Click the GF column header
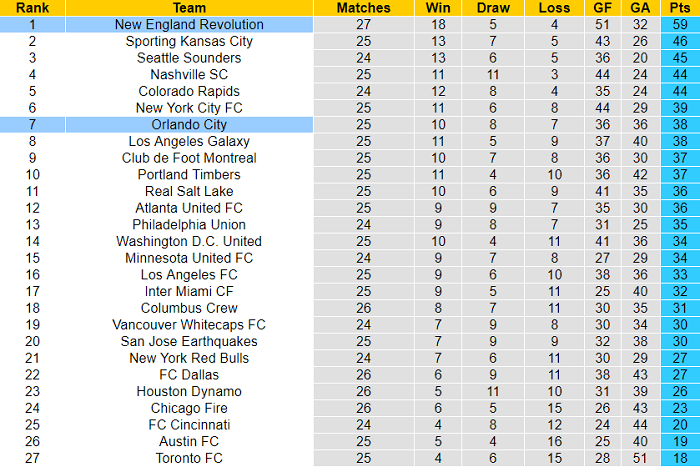Image resolution: width=700 pixels, height=467 pixels. coord(603,8)
